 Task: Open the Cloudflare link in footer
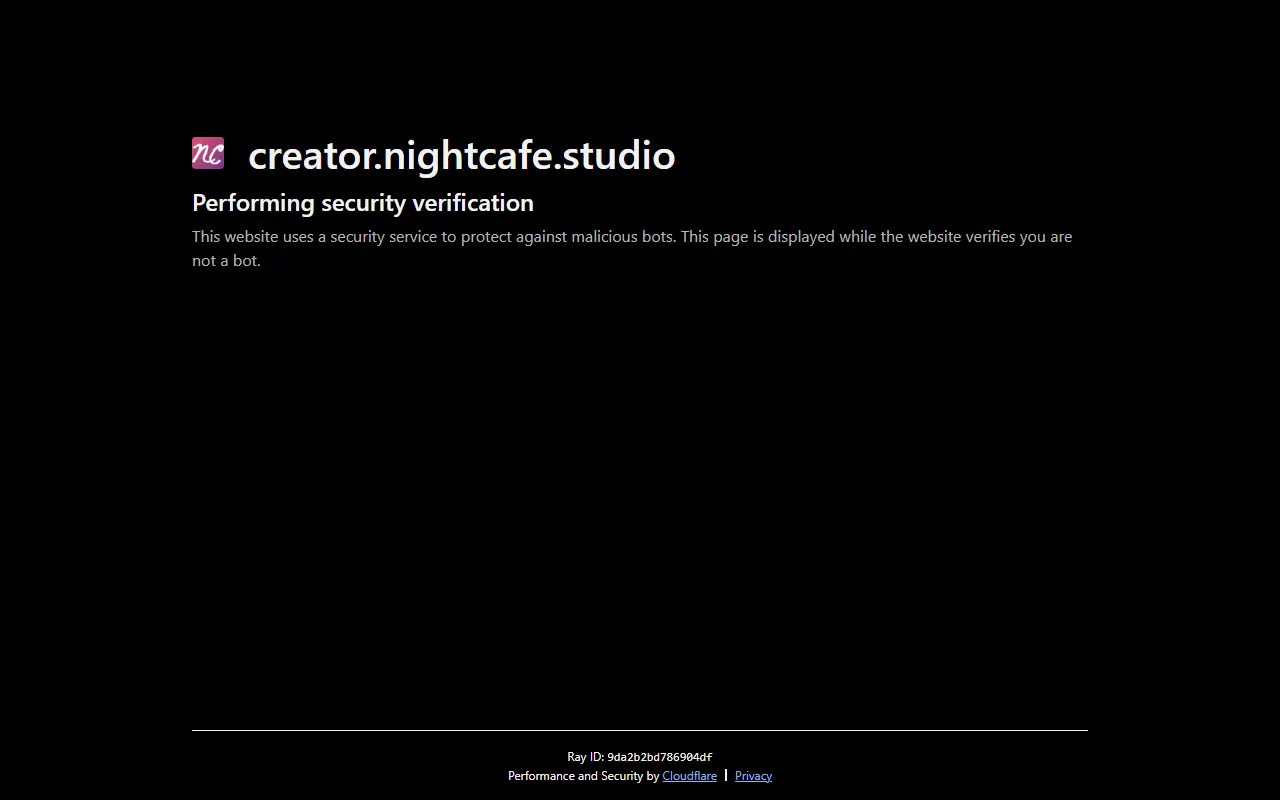click(689, 776)
